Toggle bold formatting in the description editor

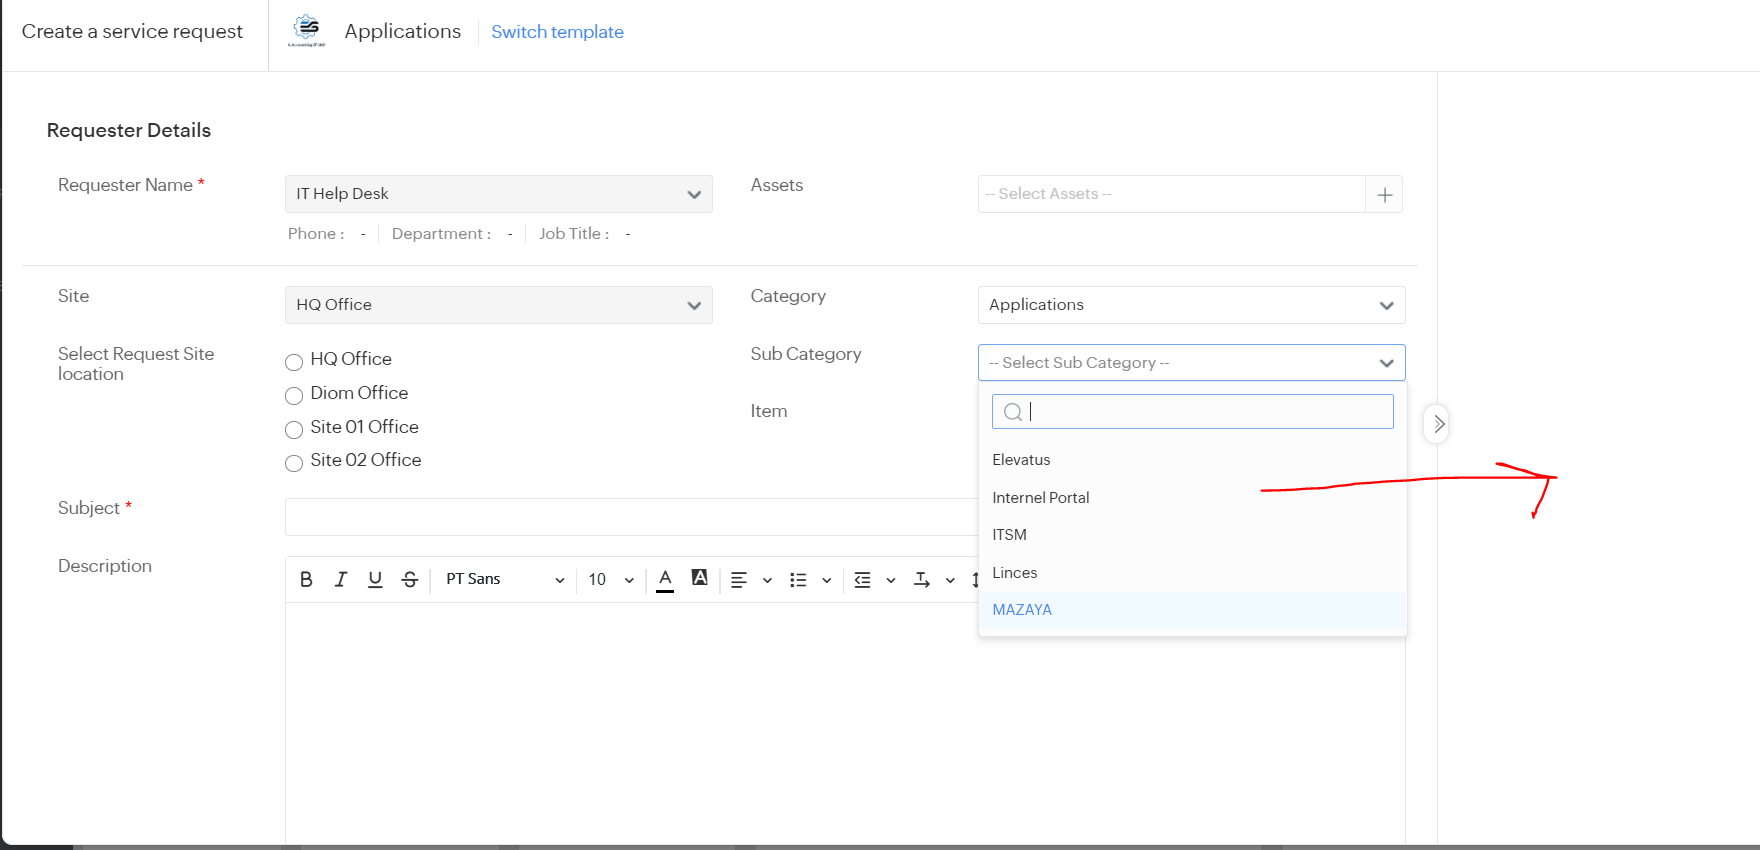[x=306, y=580]
